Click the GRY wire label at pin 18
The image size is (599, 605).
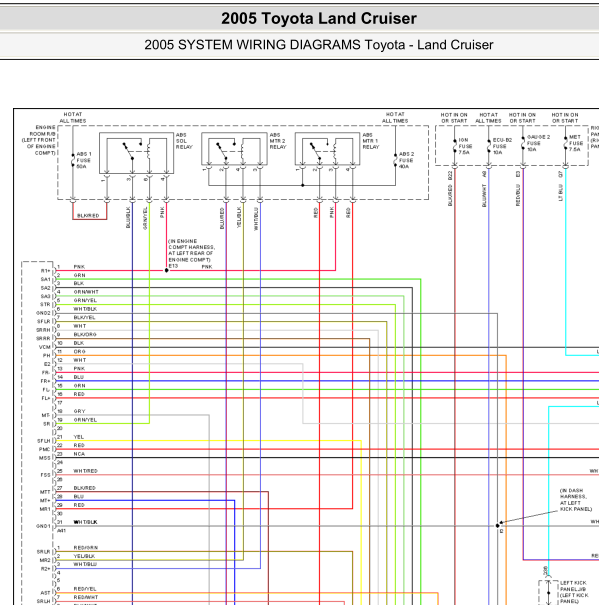point(80,411)
